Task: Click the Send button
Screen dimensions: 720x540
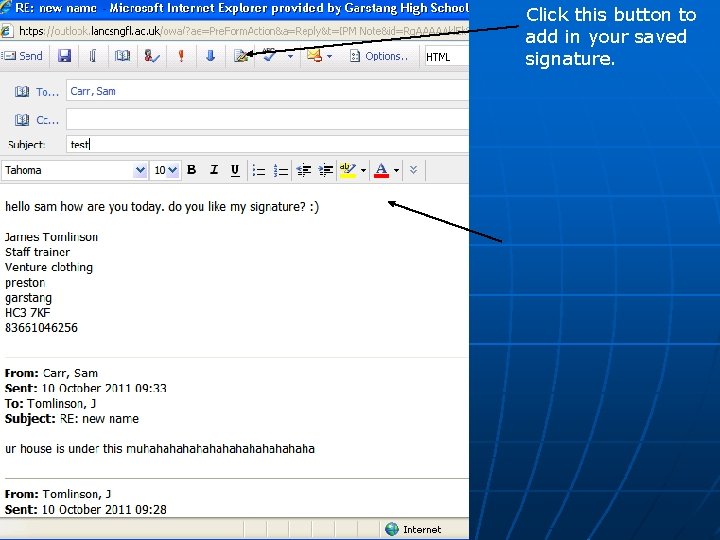Action: [x=22, y=56]
